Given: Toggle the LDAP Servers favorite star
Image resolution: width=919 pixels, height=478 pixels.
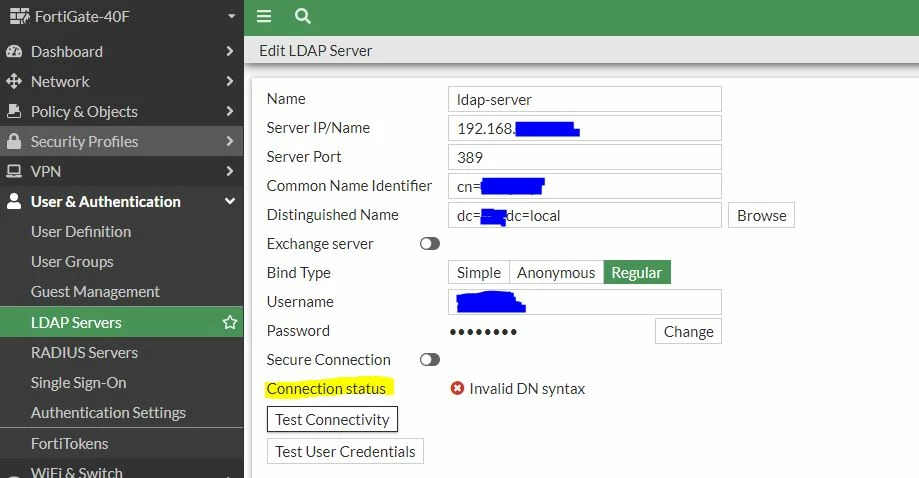Looking at the screenshot, I should pos(230,322).
